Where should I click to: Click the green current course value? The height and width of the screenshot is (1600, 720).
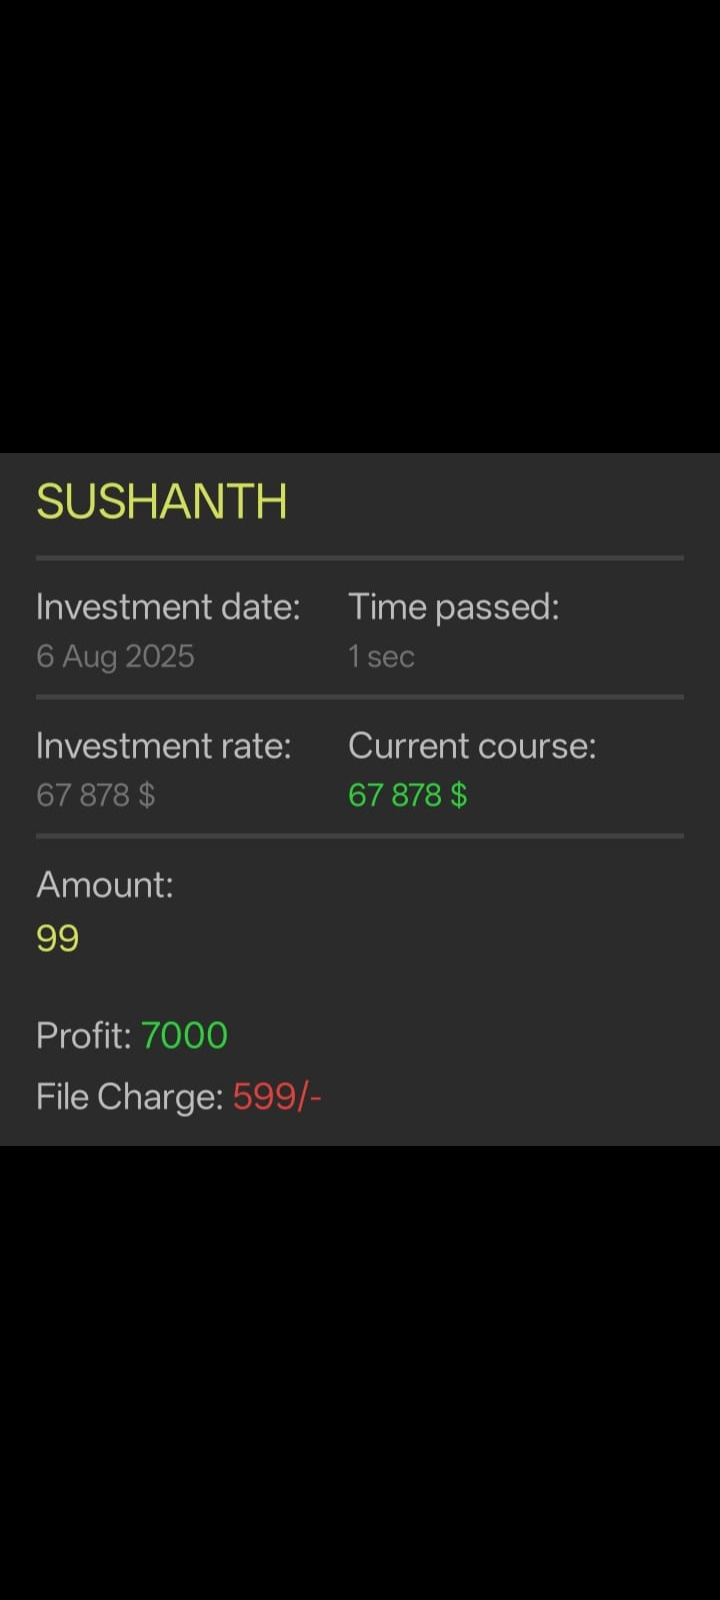pyautogui.click(x=407, y=795)
